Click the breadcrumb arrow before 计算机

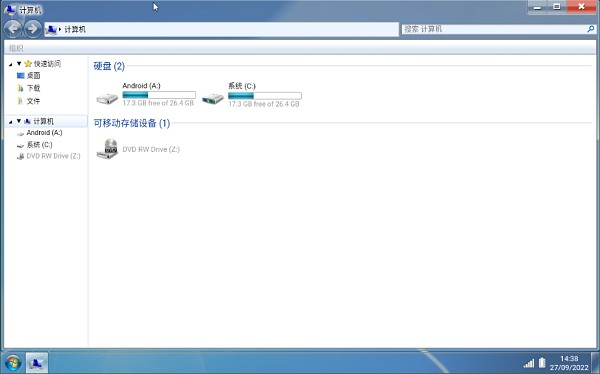60,29
